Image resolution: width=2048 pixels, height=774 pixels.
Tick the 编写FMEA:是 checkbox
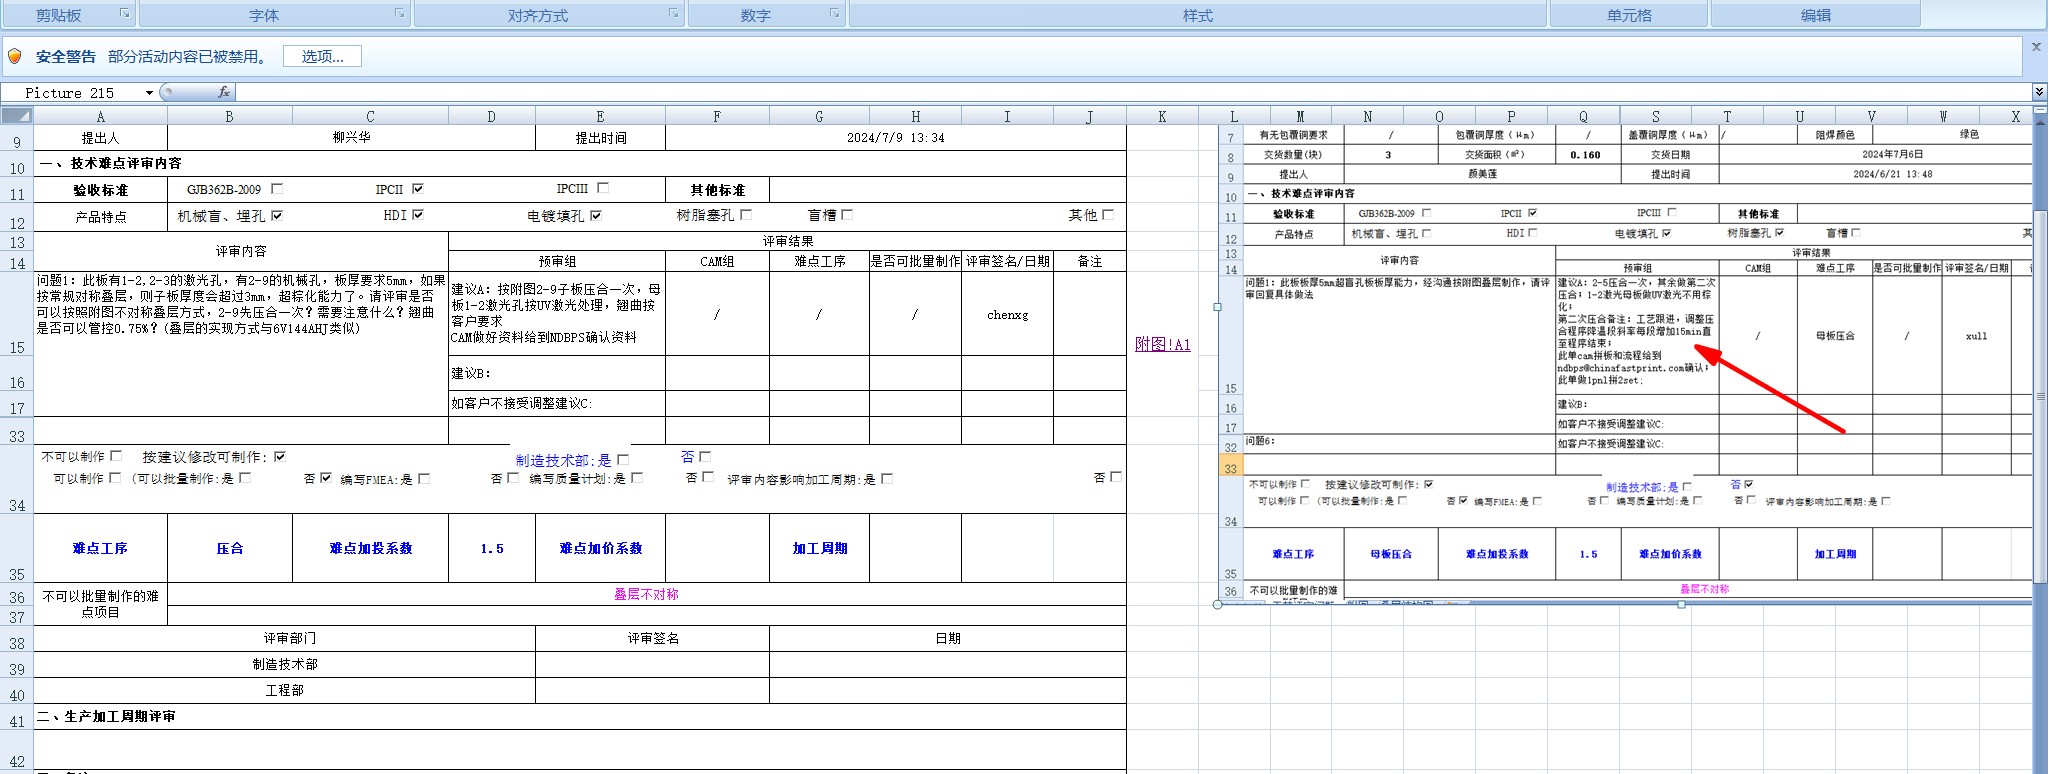[x=424, y=478]
